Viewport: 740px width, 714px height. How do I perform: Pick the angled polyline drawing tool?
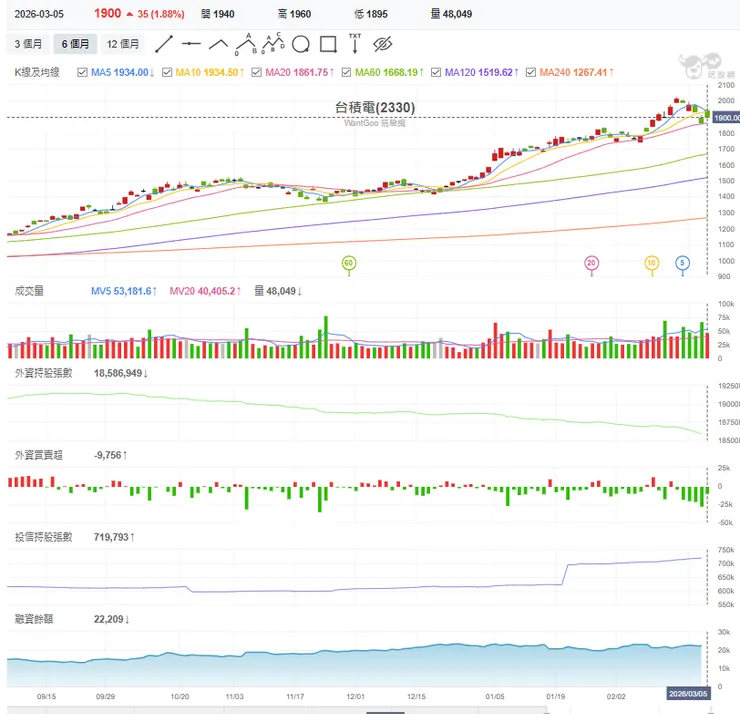coord(218,44)
